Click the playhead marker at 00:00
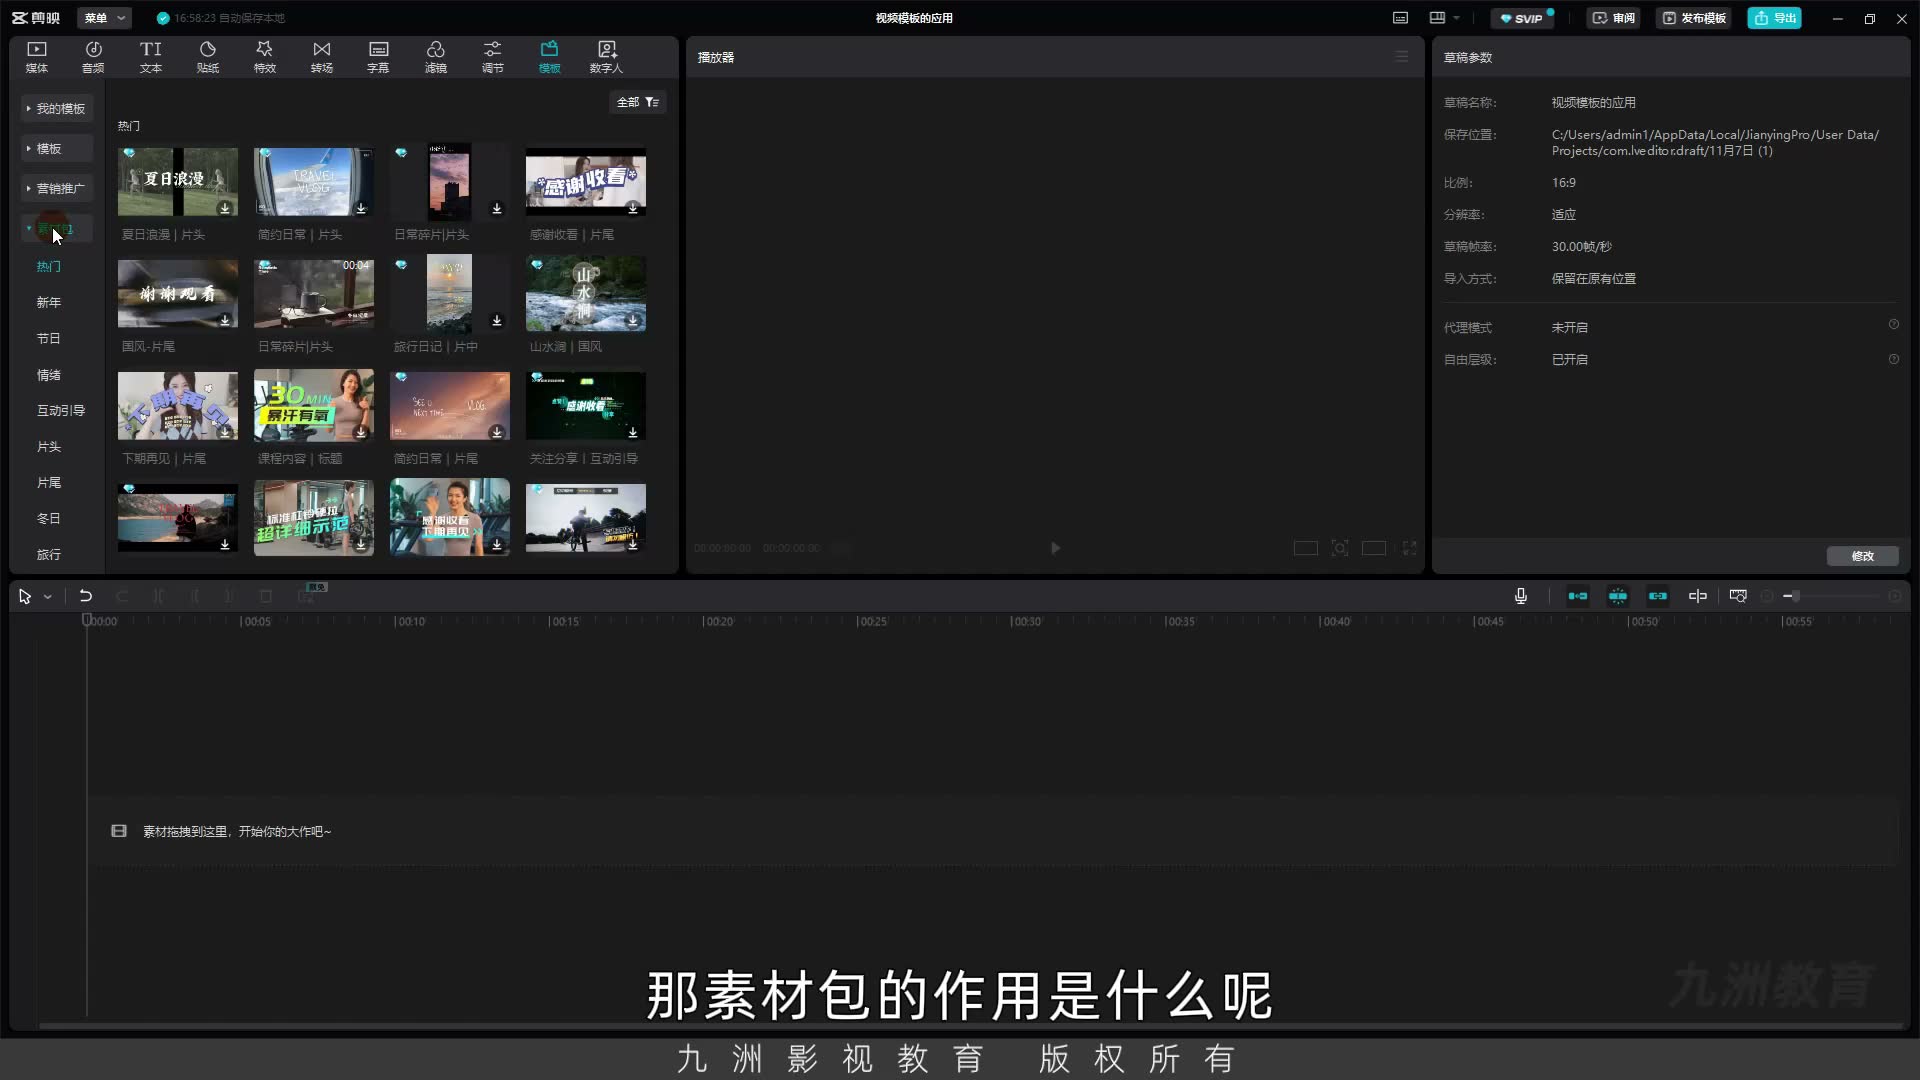 pyautogui.click(x=87, y=620)
